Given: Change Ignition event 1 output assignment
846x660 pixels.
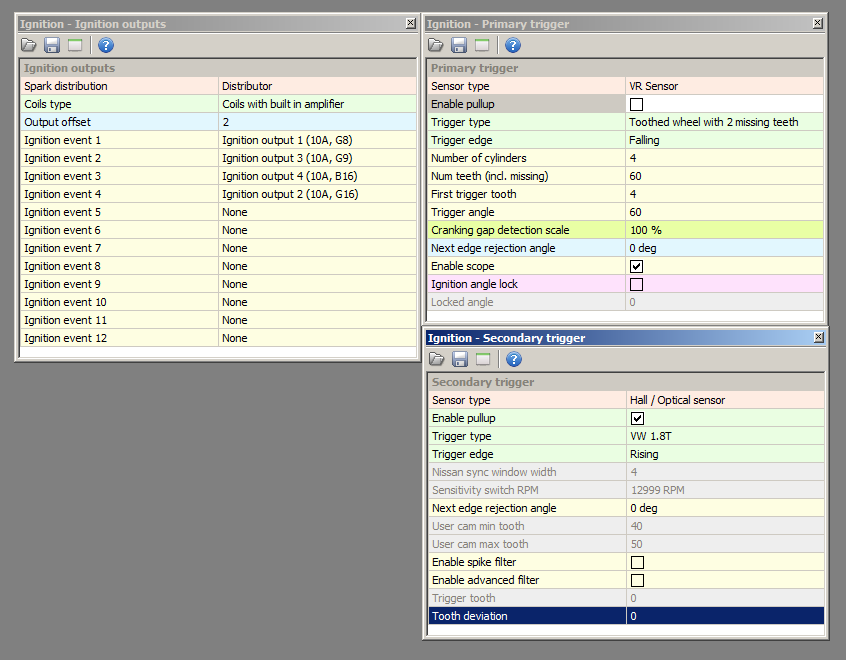Looking at the screenshot, I should coord(316,140).
